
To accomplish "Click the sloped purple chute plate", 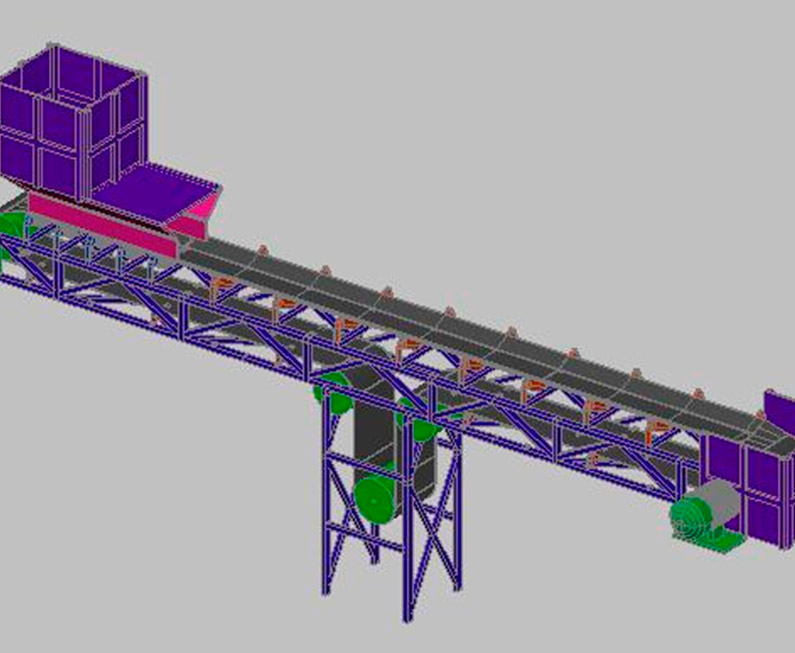I will [x=165, y=189].
